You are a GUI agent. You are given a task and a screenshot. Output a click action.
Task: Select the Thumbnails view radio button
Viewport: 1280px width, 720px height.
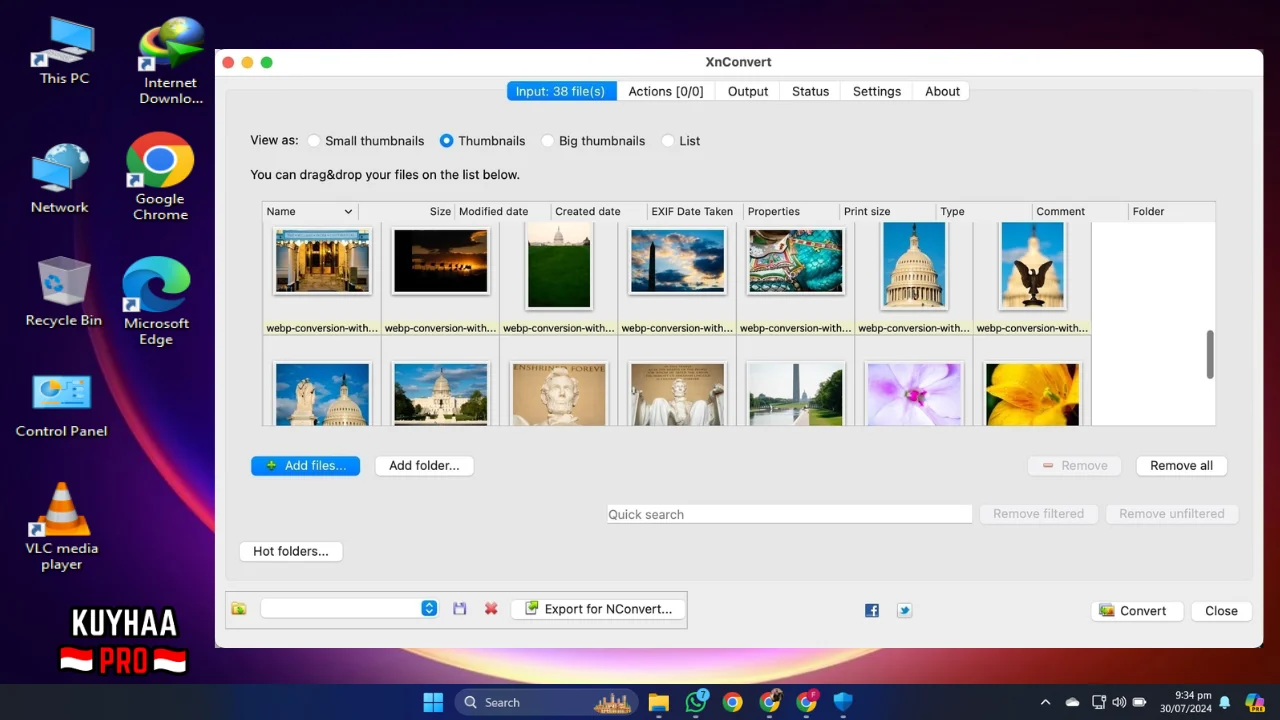(447, 141)
